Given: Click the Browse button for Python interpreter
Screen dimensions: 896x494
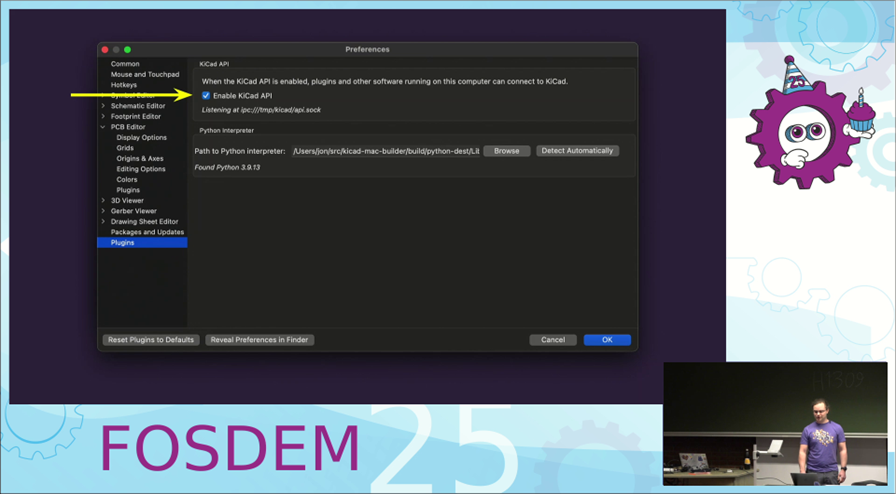Looking at the screenshot, I should pos(507,151).
